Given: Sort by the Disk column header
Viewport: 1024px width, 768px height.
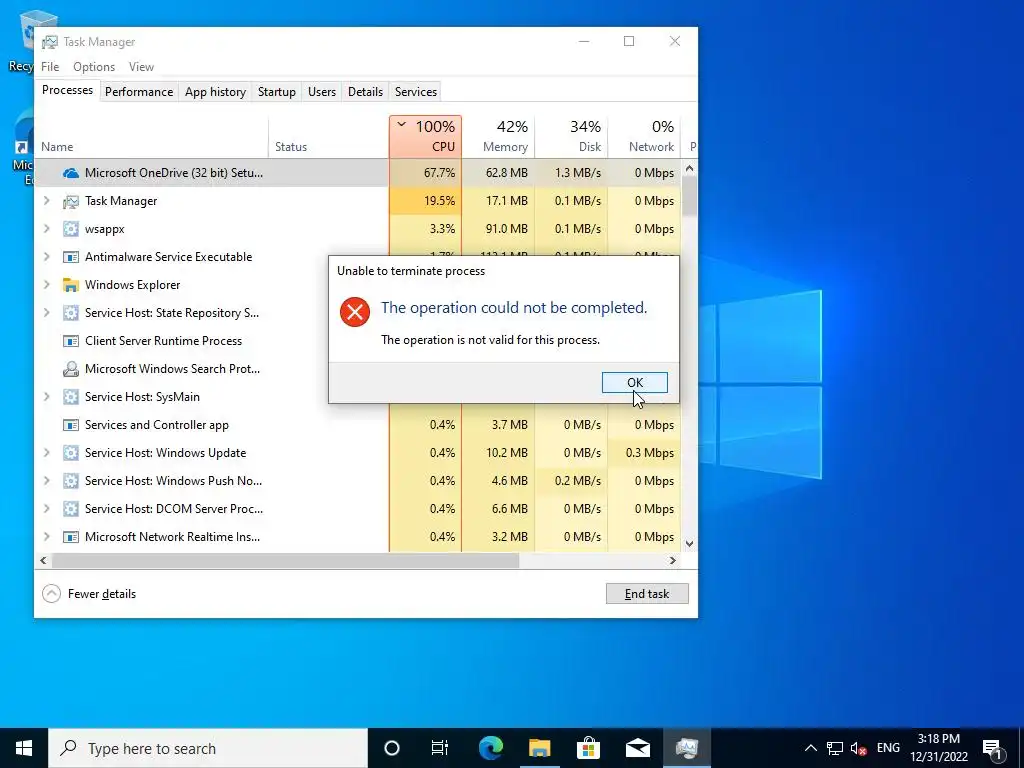Looking at the screenshot, I should 571,136.
